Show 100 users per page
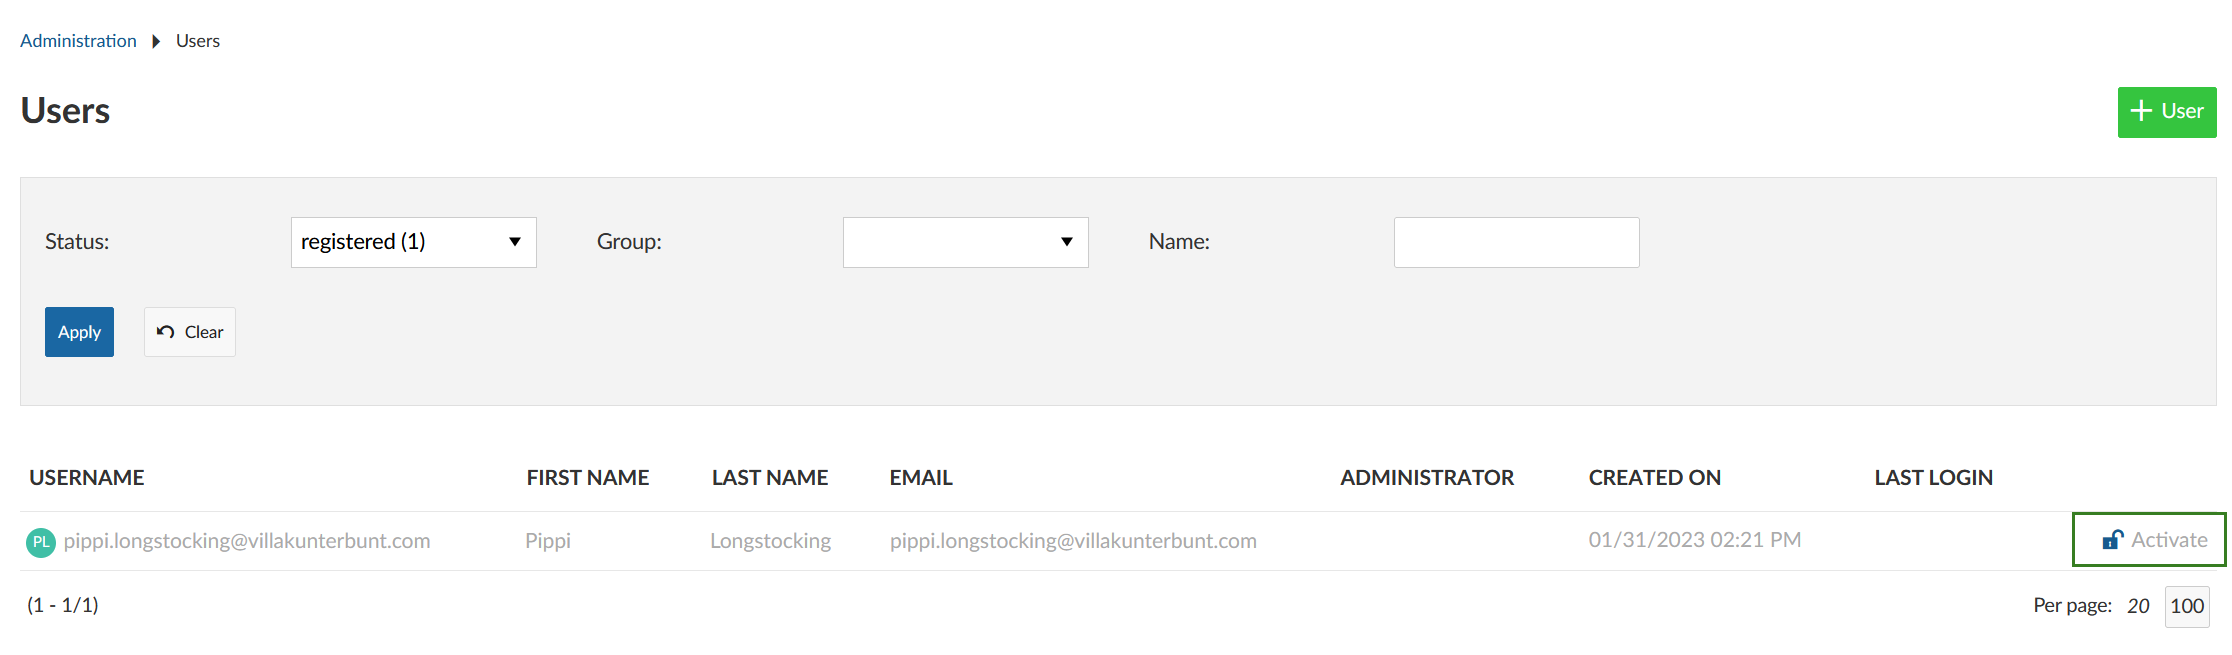 (x=2187, y=606)
